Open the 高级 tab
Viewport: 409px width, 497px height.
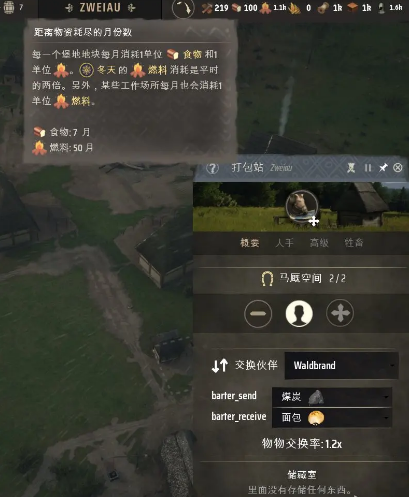pyautogui.click(x=319, y=243)
